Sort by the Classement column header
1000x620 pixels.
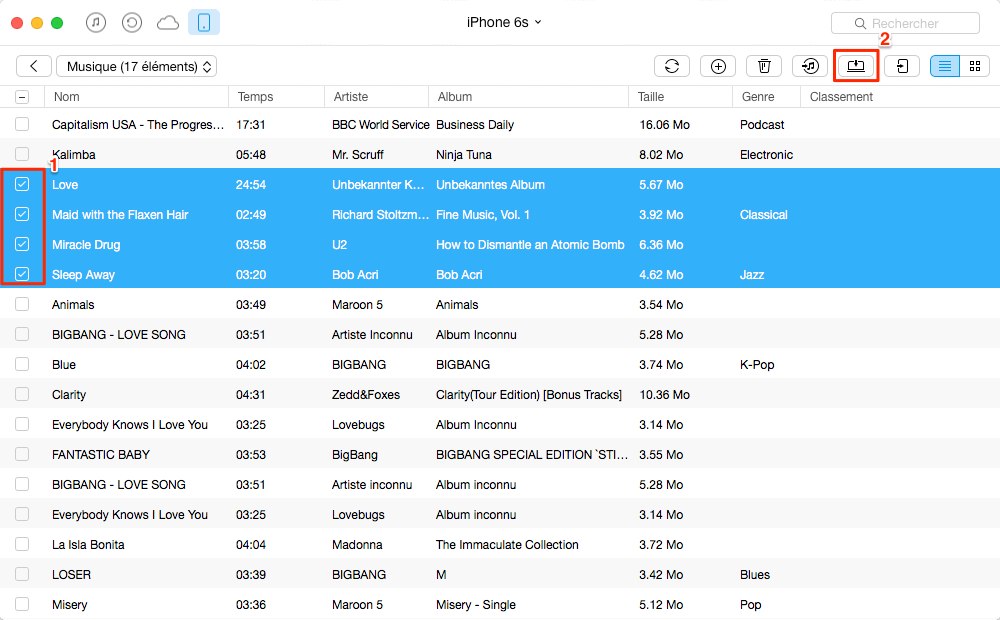[x=900, y=97]
